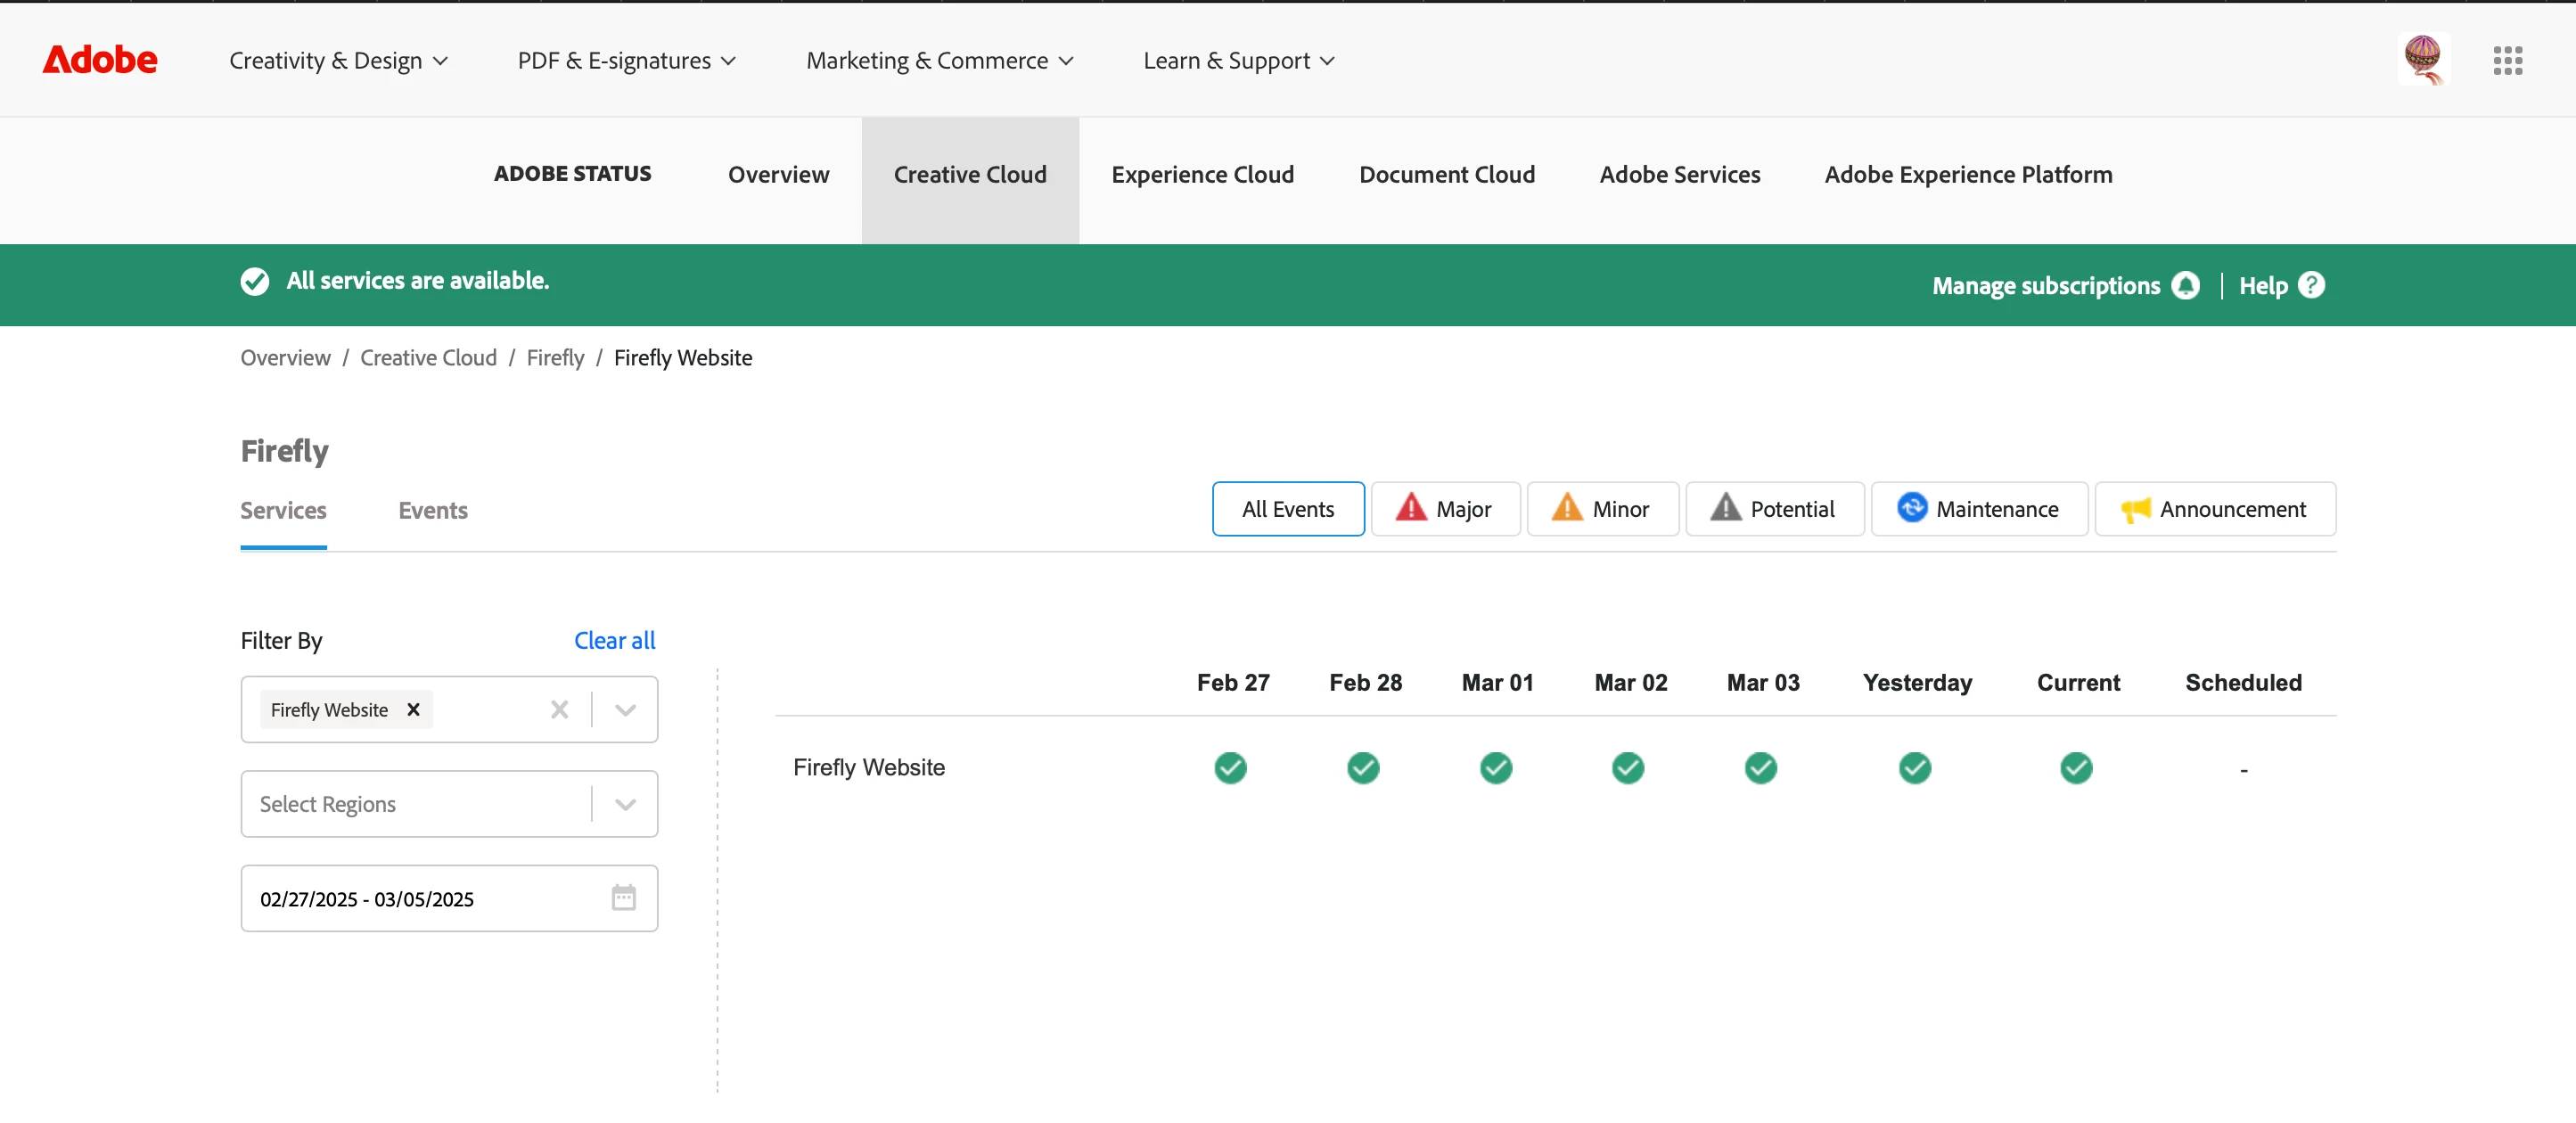Open the Learn & Support dropdown
This screenshot has height=1123, width=2576.
tap(1238, 60)
